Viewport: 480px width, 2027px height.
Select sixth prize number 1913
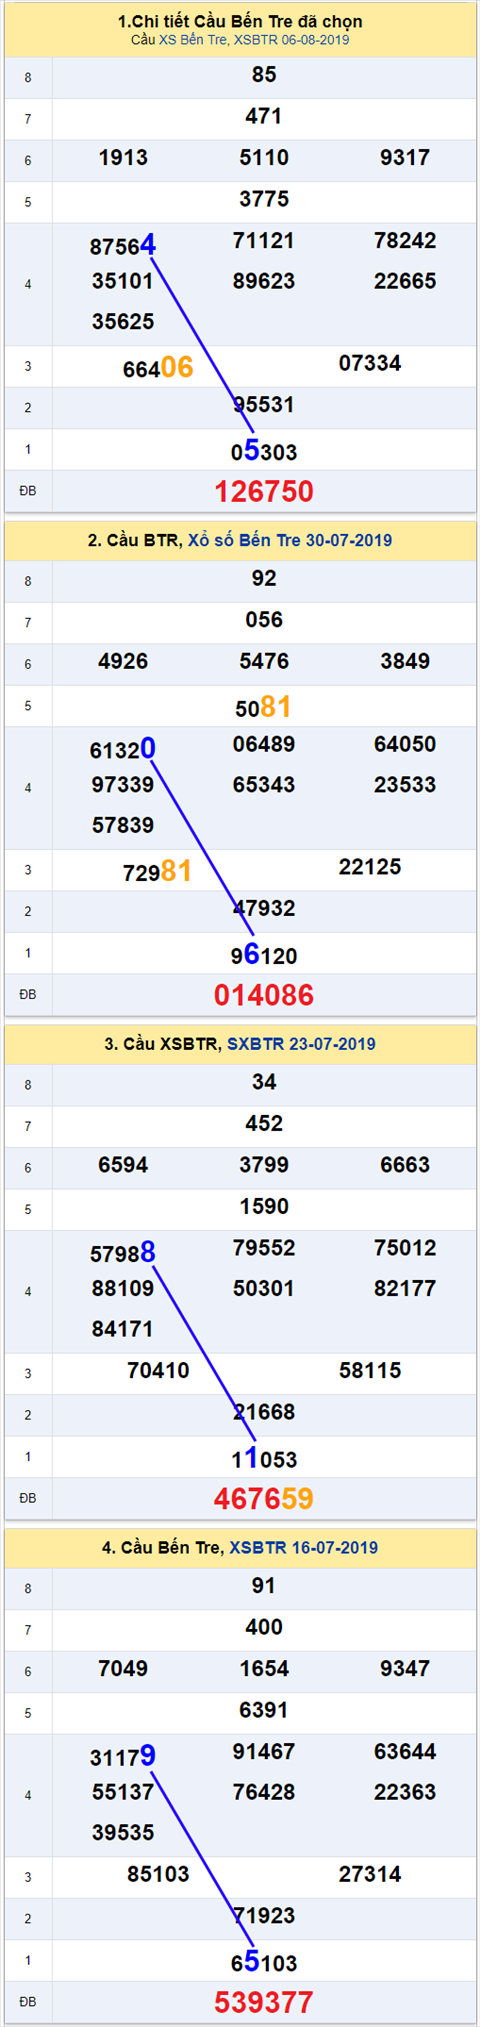(123, 158)
